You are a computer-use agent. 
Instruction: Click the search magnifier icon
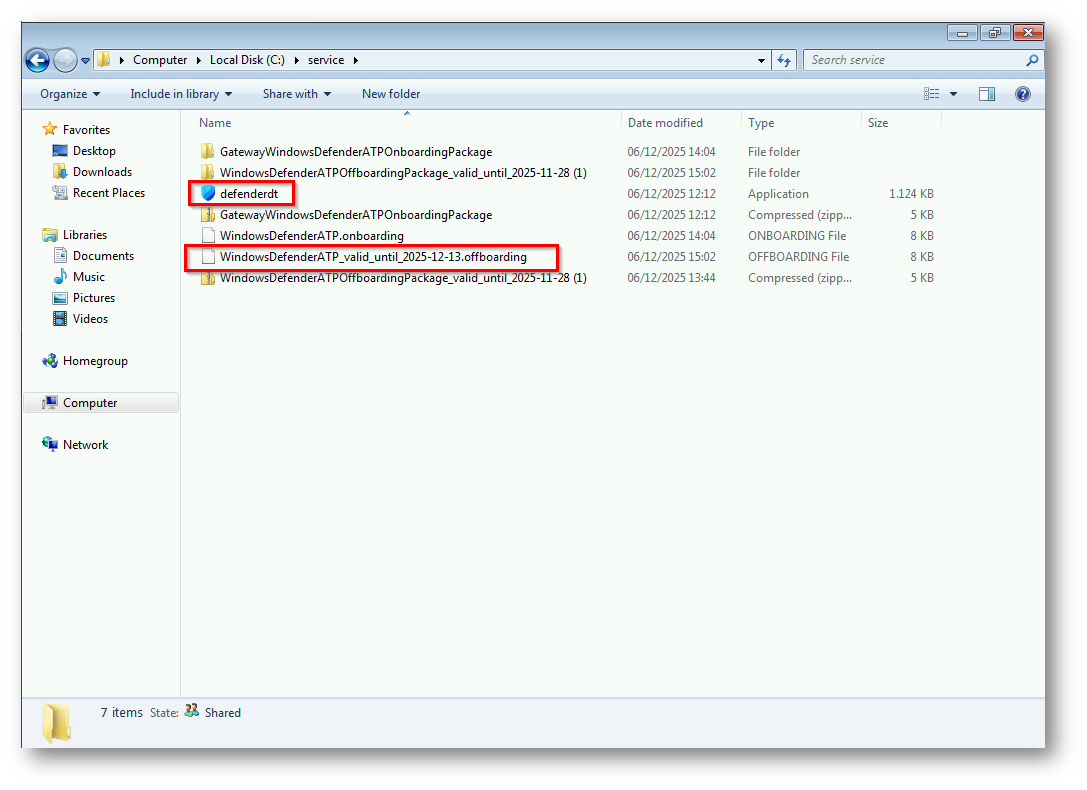click(1032, 60)
